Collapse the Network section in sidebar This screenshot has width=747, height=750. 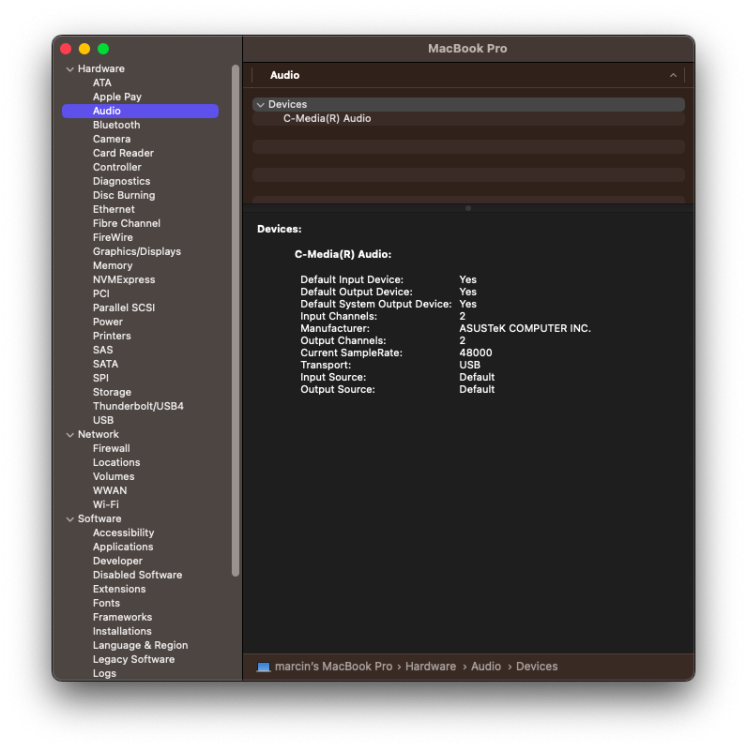[70, 434]
